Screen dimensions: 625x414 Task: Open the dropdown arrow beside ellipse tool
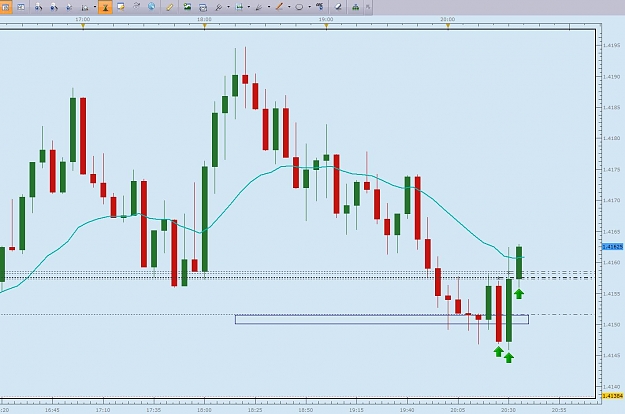click(310, 7)
